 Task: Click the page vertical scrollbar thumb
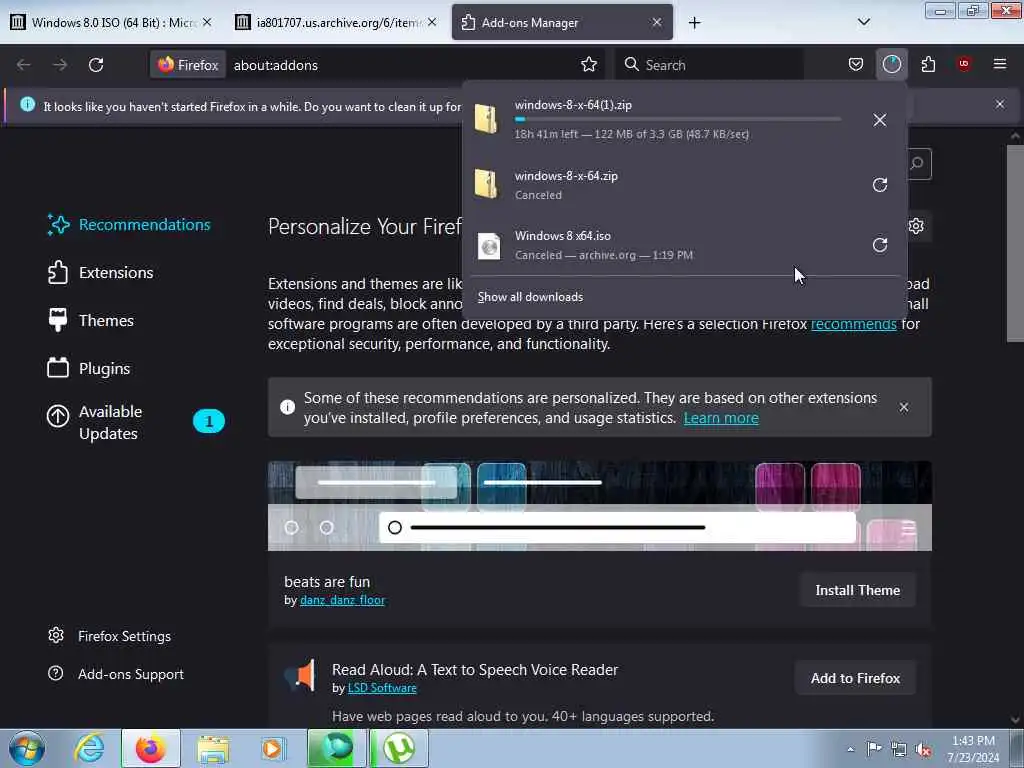click(1014, 243)
